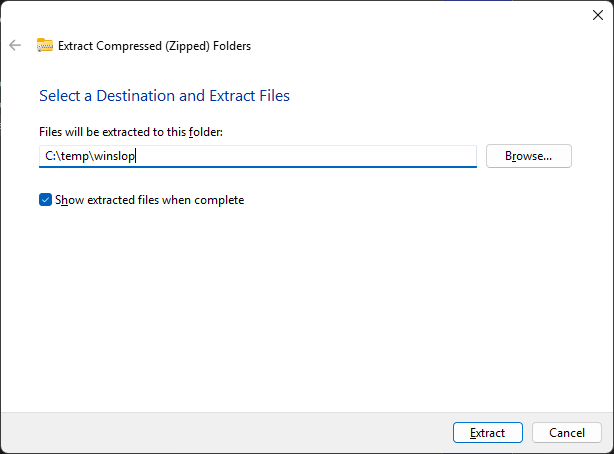
Task: Cancel the extraction wizard
Action: click(x=566, y=433)
